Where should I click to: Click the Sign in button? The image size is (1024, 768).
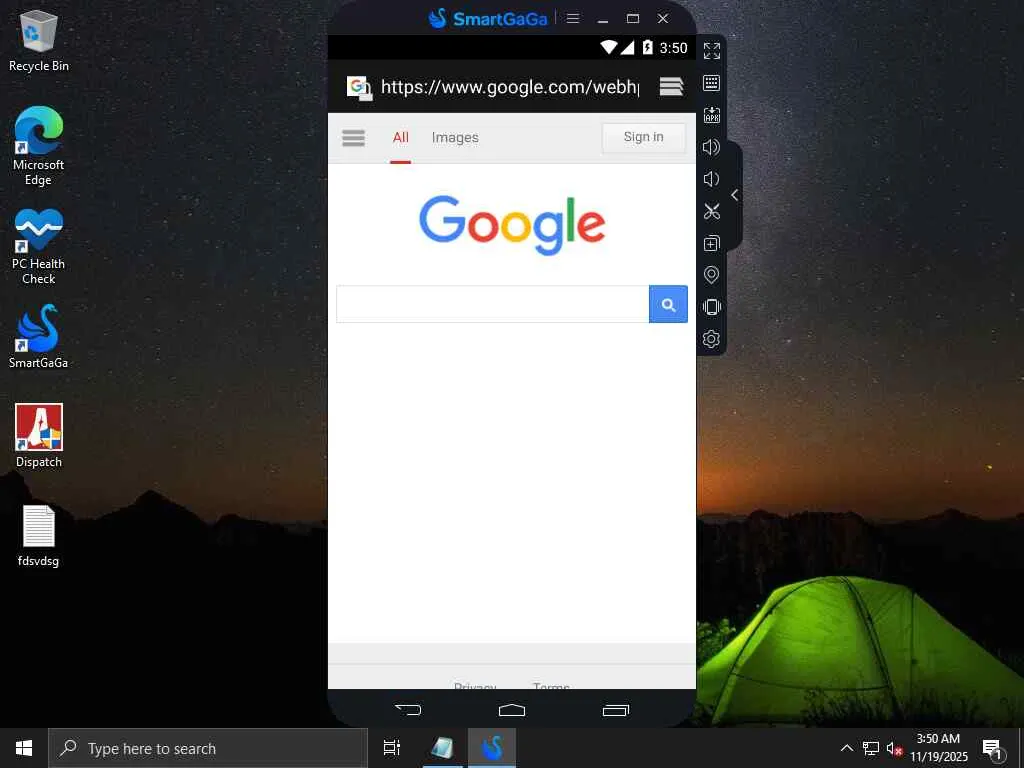(643, 137)
